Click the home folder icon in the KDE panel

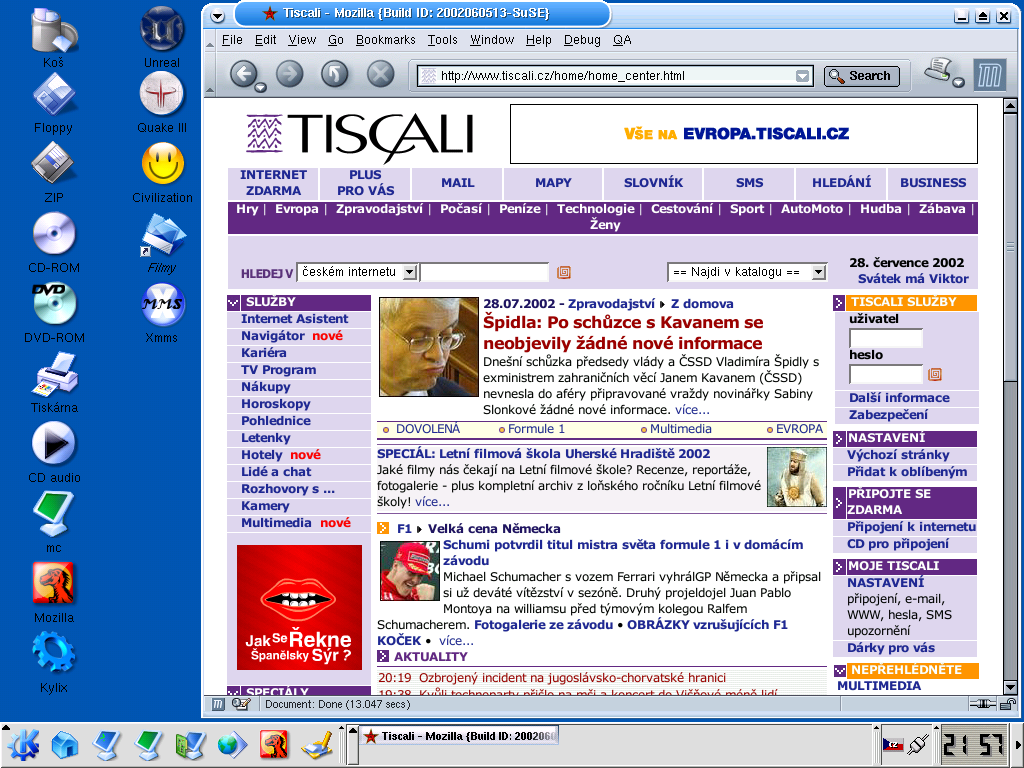pos(65,744)
